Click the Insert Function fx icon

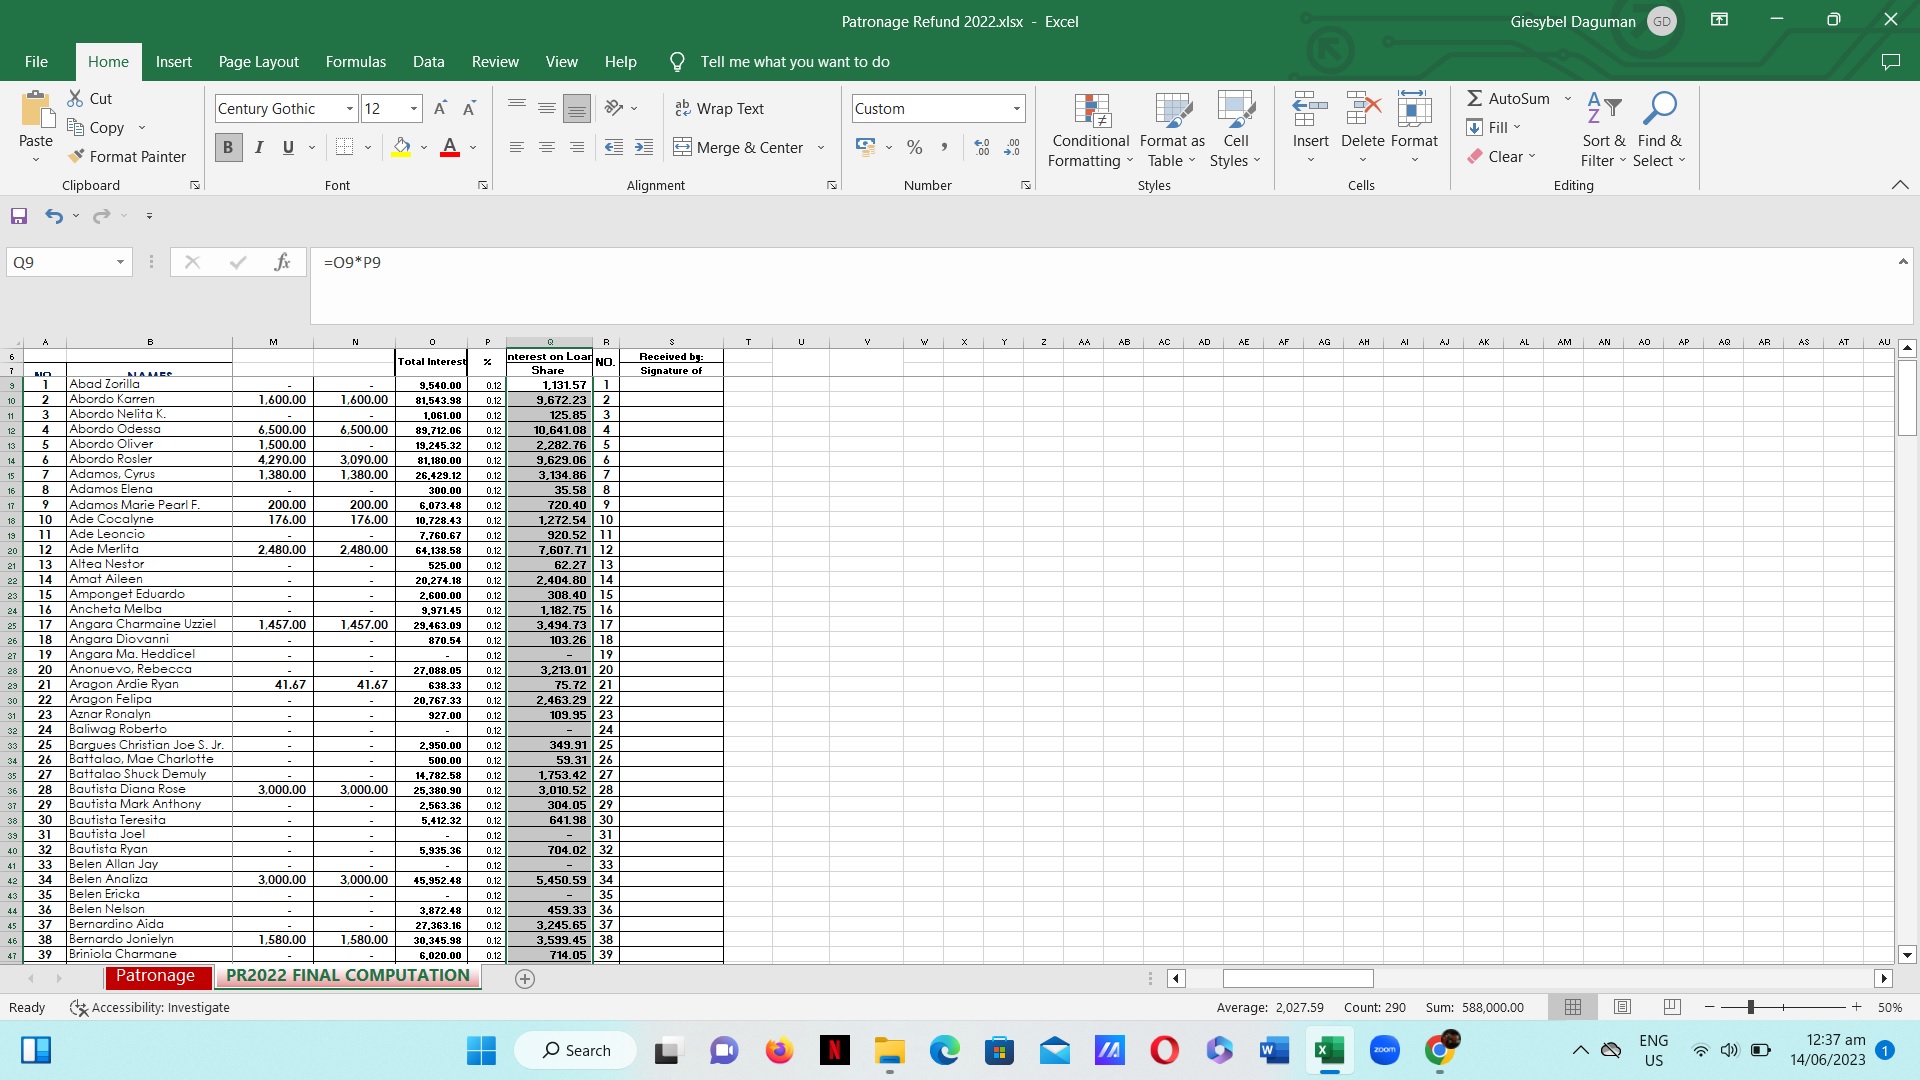[x=282, y=262]
